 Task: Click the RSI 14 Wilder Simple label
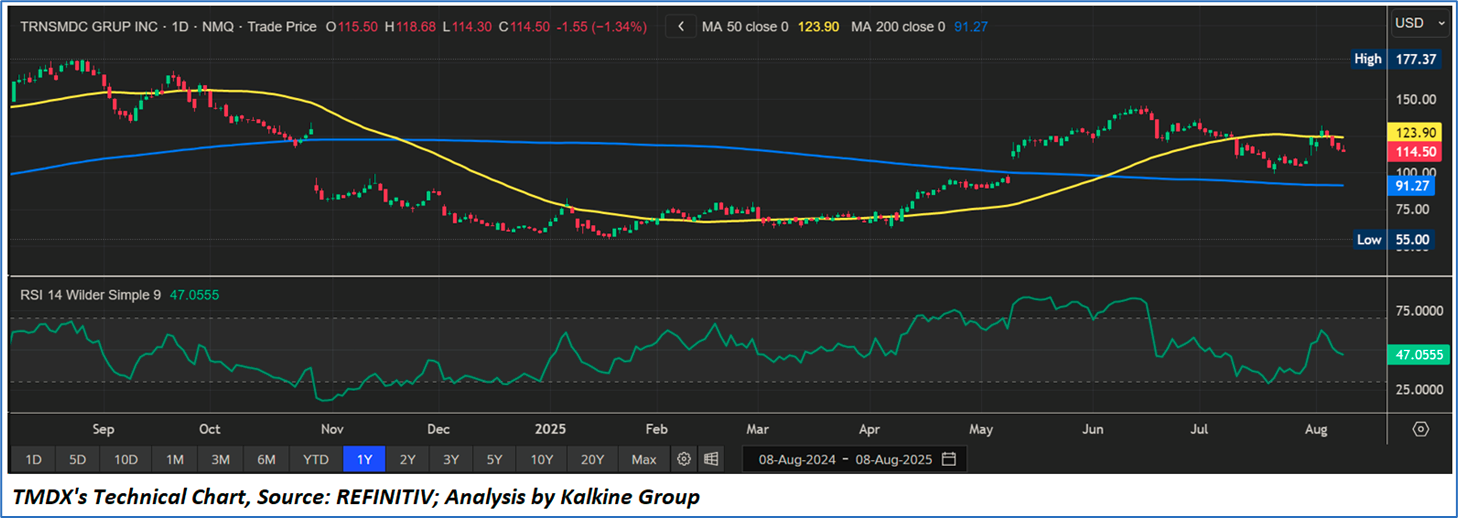point(92,295)
